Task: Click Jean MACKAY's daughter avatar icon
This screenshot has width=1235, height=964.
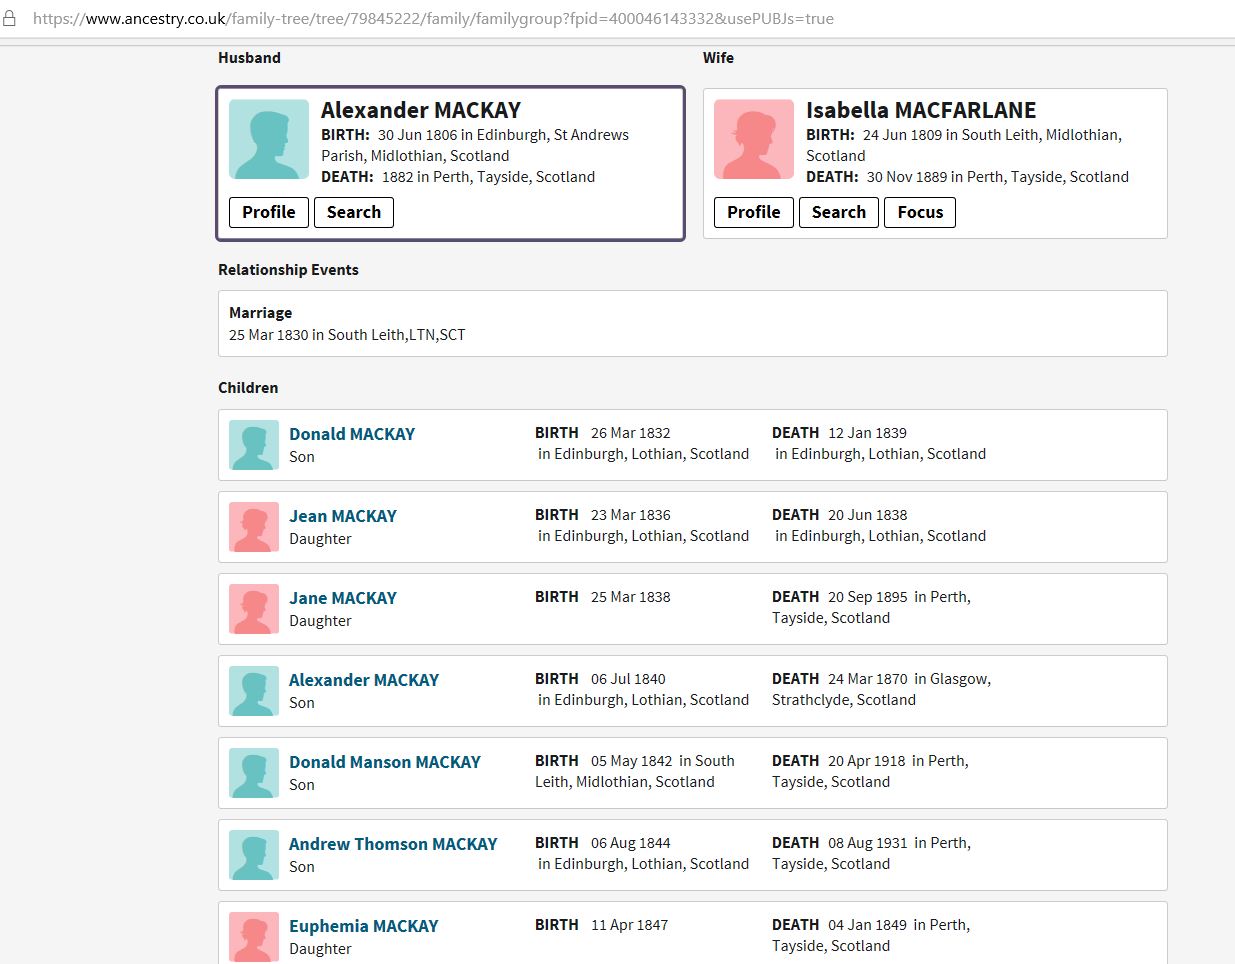Action: click(254, 527)
